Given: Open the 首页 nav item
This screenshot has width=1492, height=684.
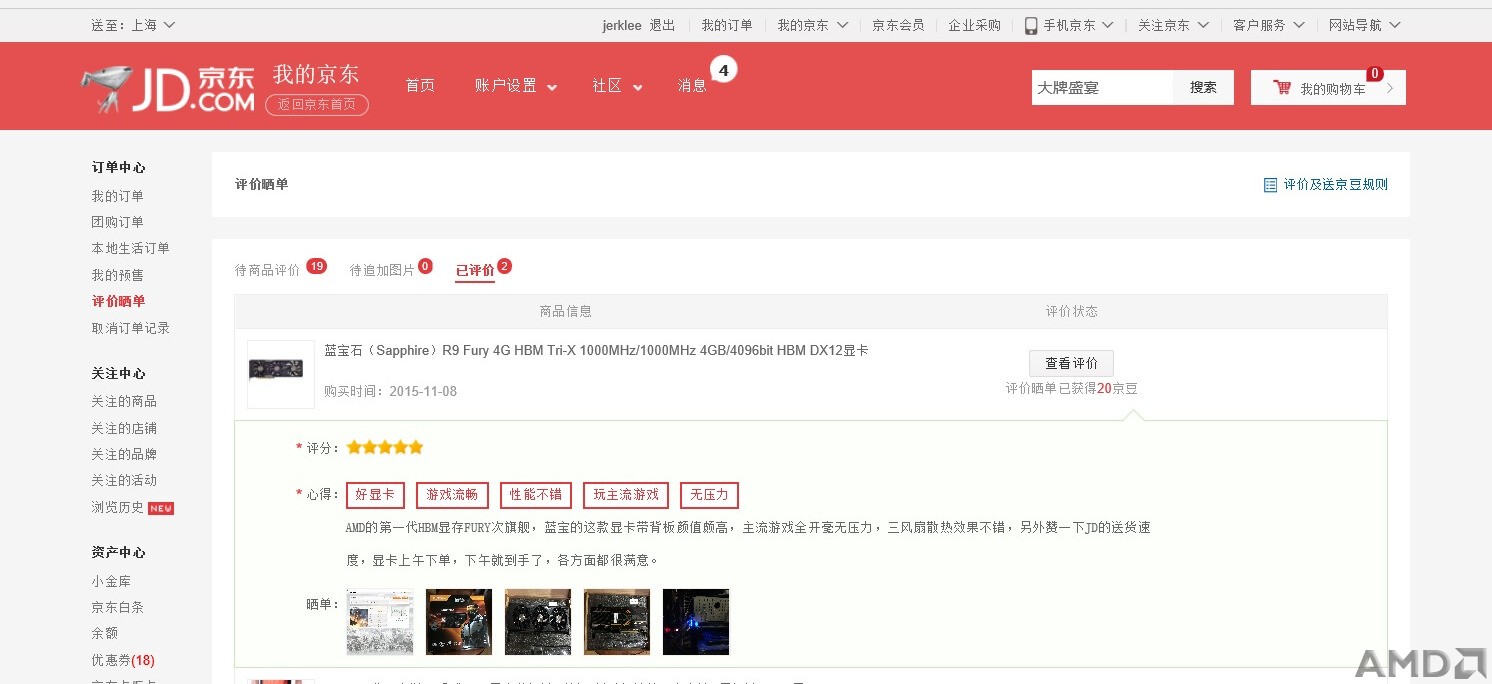Looking at the screenshot, I should (x=420, y=86).
